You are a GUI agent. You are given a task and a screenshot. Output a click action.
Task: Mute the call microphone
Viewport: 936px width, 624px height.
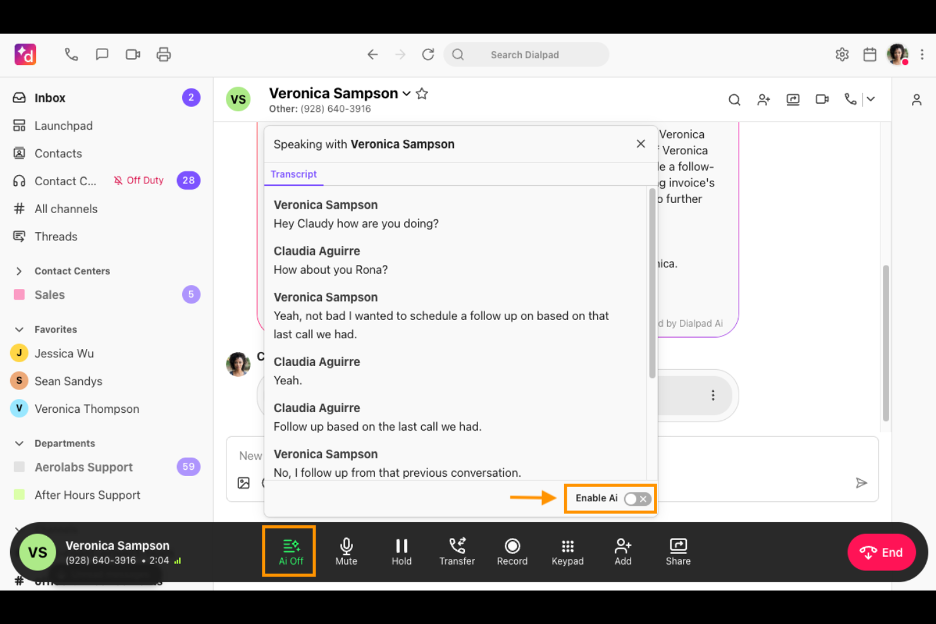[346, 551]
